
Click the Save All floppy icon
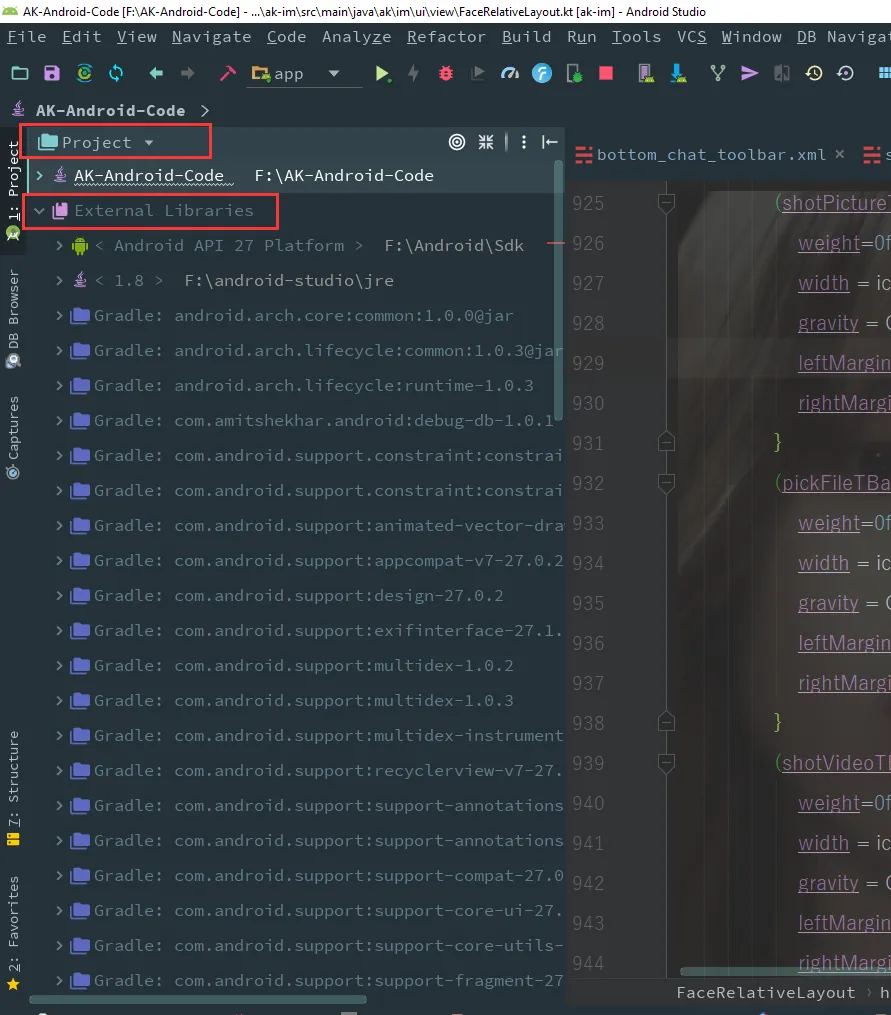coord(52,73)
